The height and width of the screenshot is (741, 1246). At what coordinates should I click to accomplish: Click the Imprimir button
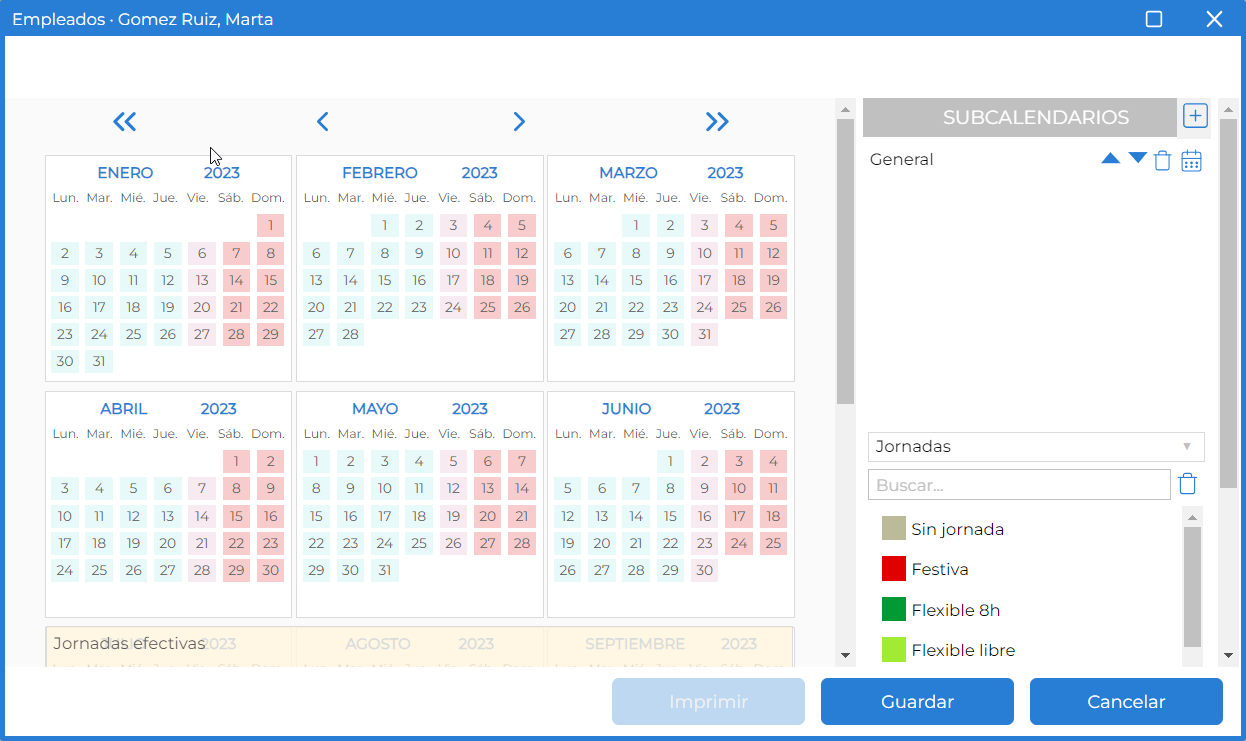(x=708, y=702)
